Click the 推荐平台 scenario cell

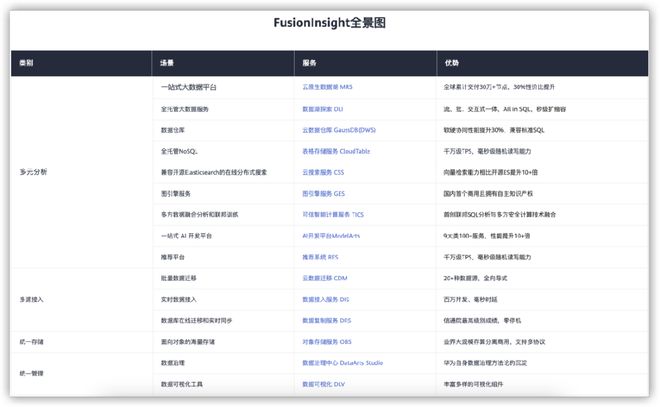coord(173,257)
